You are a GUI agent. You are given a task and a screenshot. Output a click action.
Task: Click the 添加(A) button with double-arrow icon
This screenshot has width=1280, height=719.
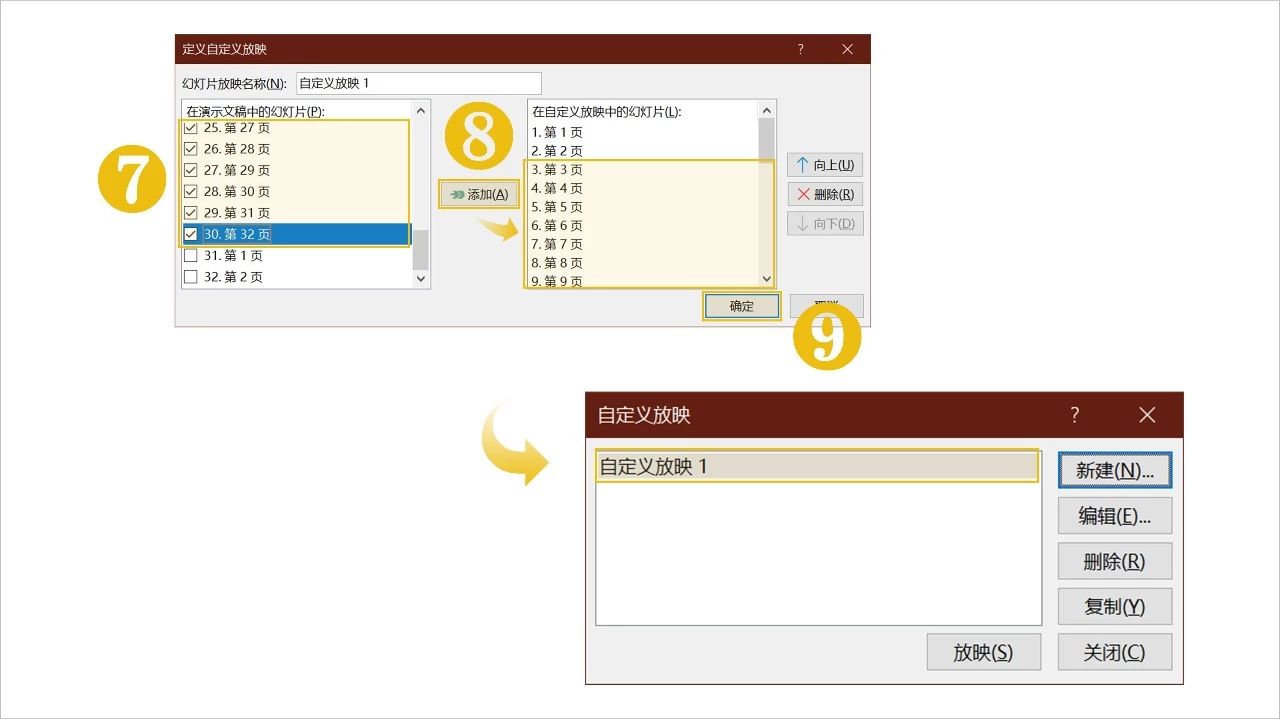478,194
